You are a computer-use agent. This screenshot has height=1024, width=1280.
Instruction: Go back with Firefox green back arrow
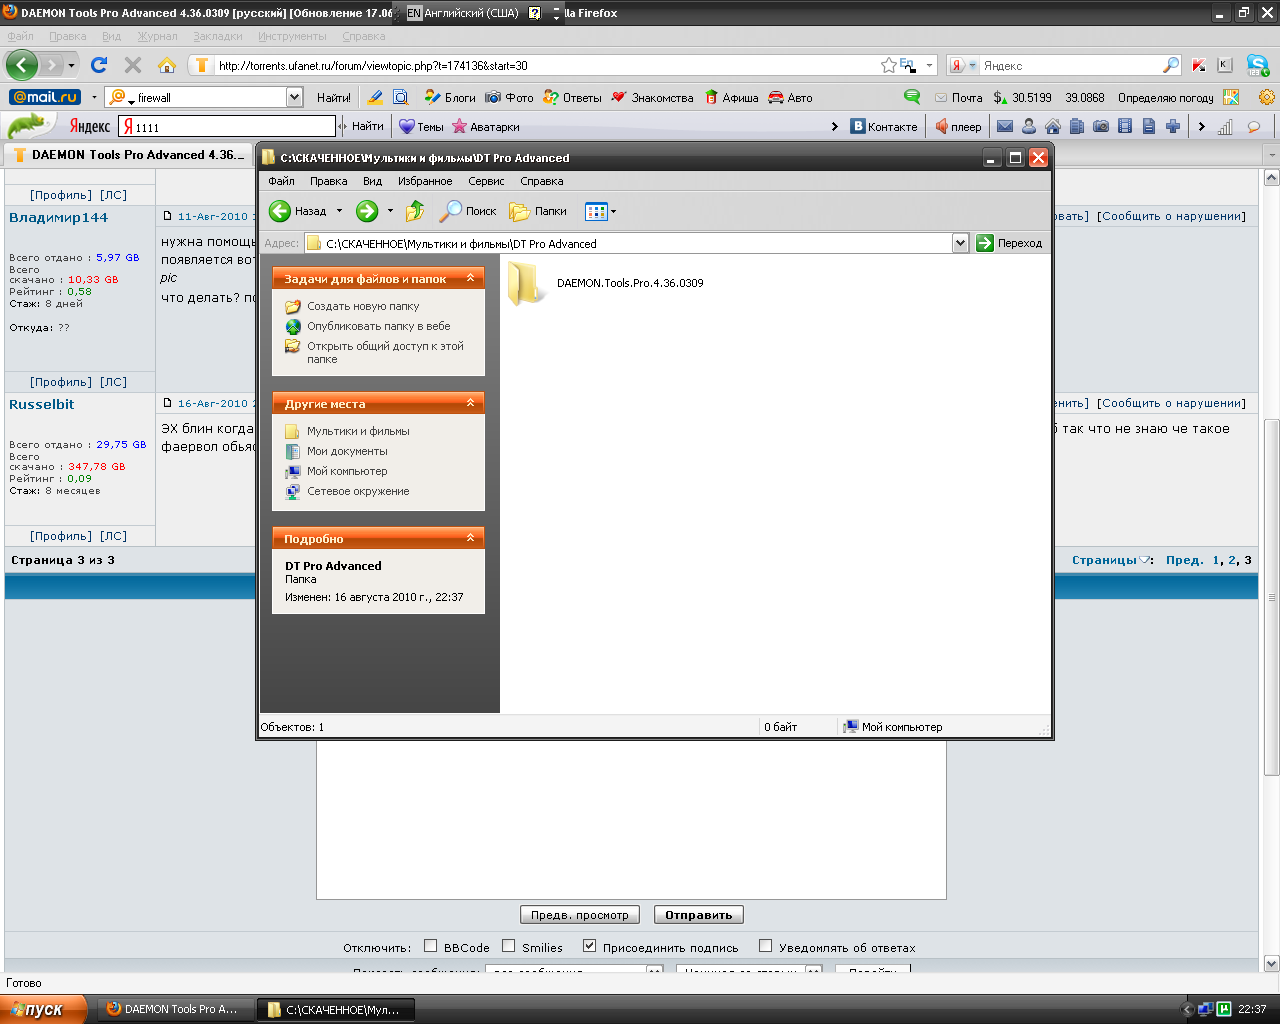(x=22, y=65)
